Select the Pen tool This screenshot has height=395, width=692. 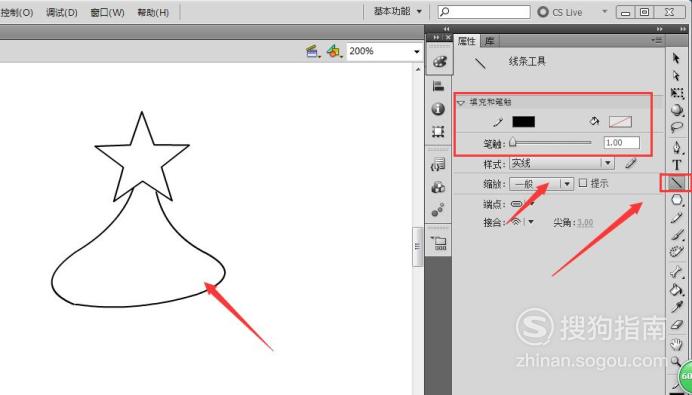pyautogui.click(x=677, y=147)
